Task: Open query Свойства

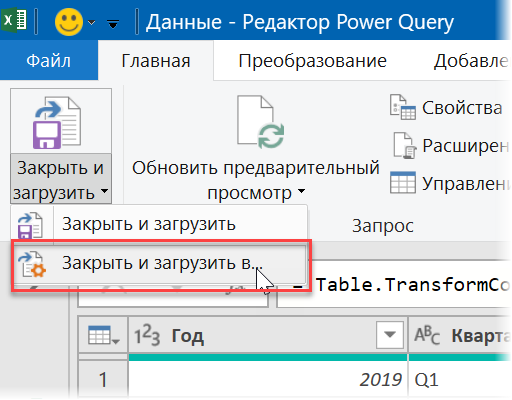Action: click(x=462, y=108)
